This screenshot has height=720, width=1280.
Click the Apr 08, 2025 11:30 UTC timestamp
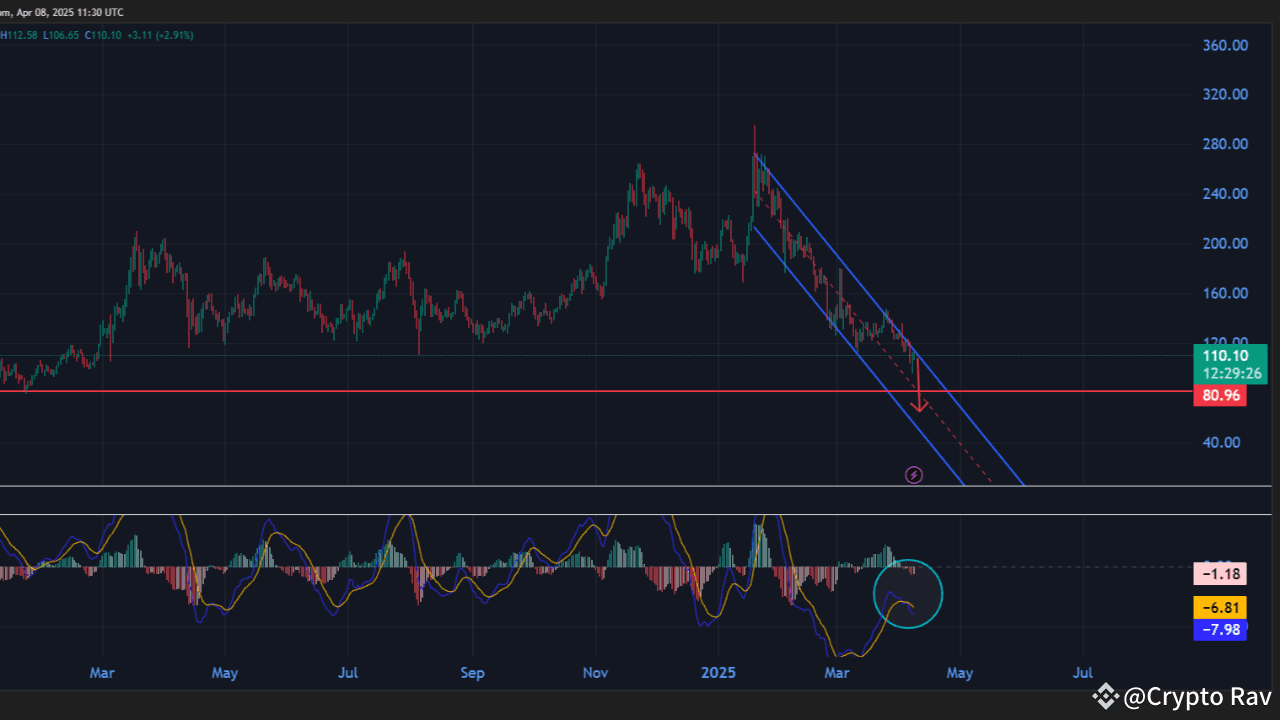(63, 12)
